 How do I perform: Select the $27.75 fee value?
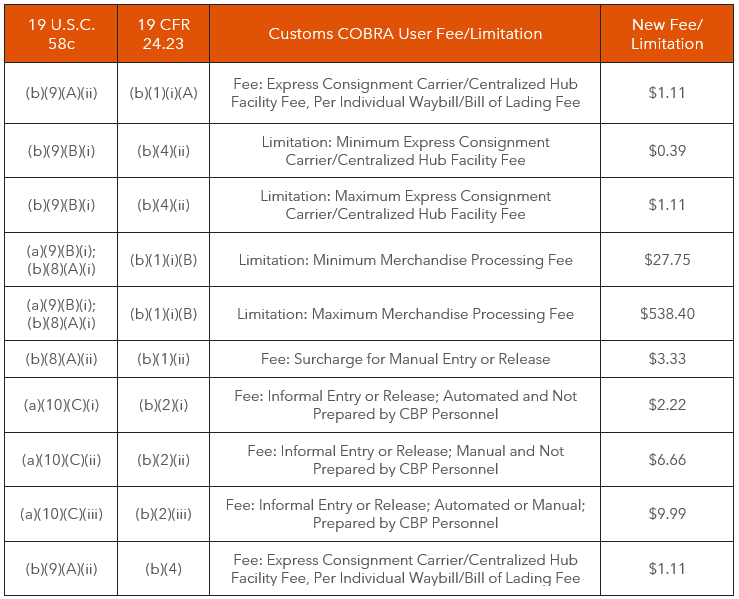[667, 260]
